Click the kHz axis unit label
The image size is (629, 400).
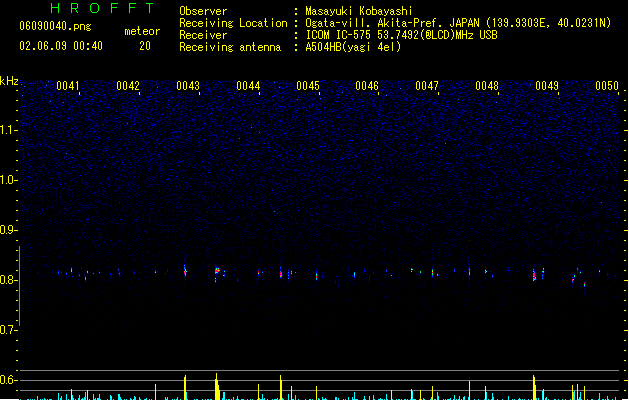click(9, 81)
